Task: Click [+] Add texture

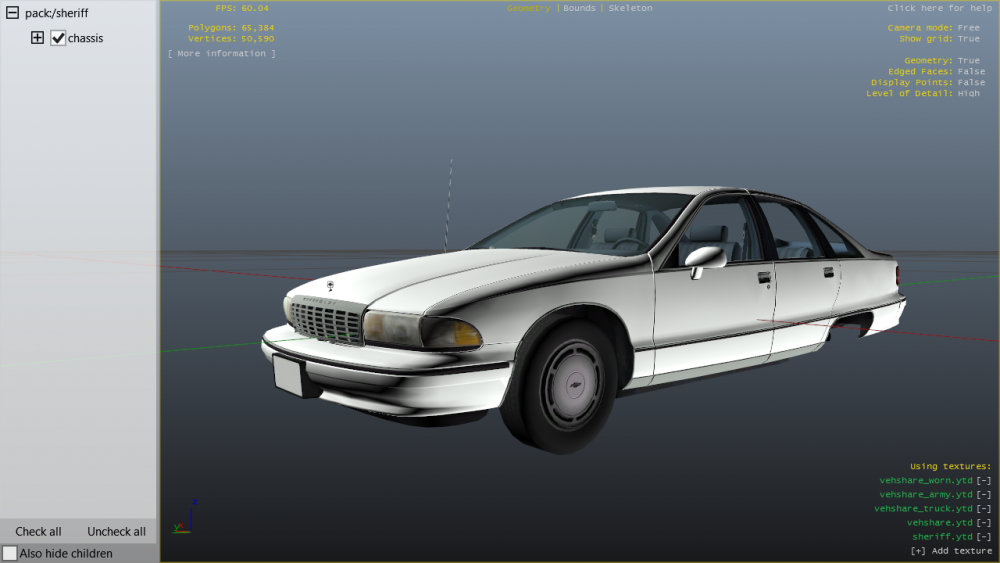Action: click(951, 551)
